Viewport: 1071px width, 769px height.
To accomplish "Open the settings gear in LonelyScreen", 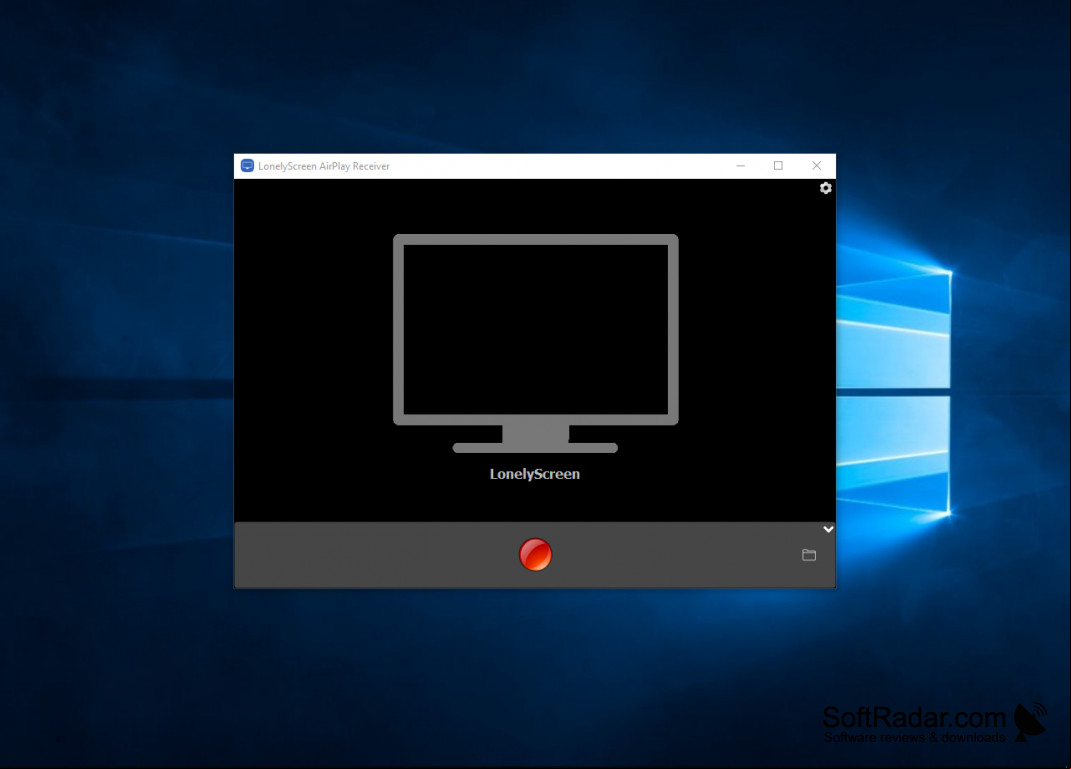I will (826, 188).
